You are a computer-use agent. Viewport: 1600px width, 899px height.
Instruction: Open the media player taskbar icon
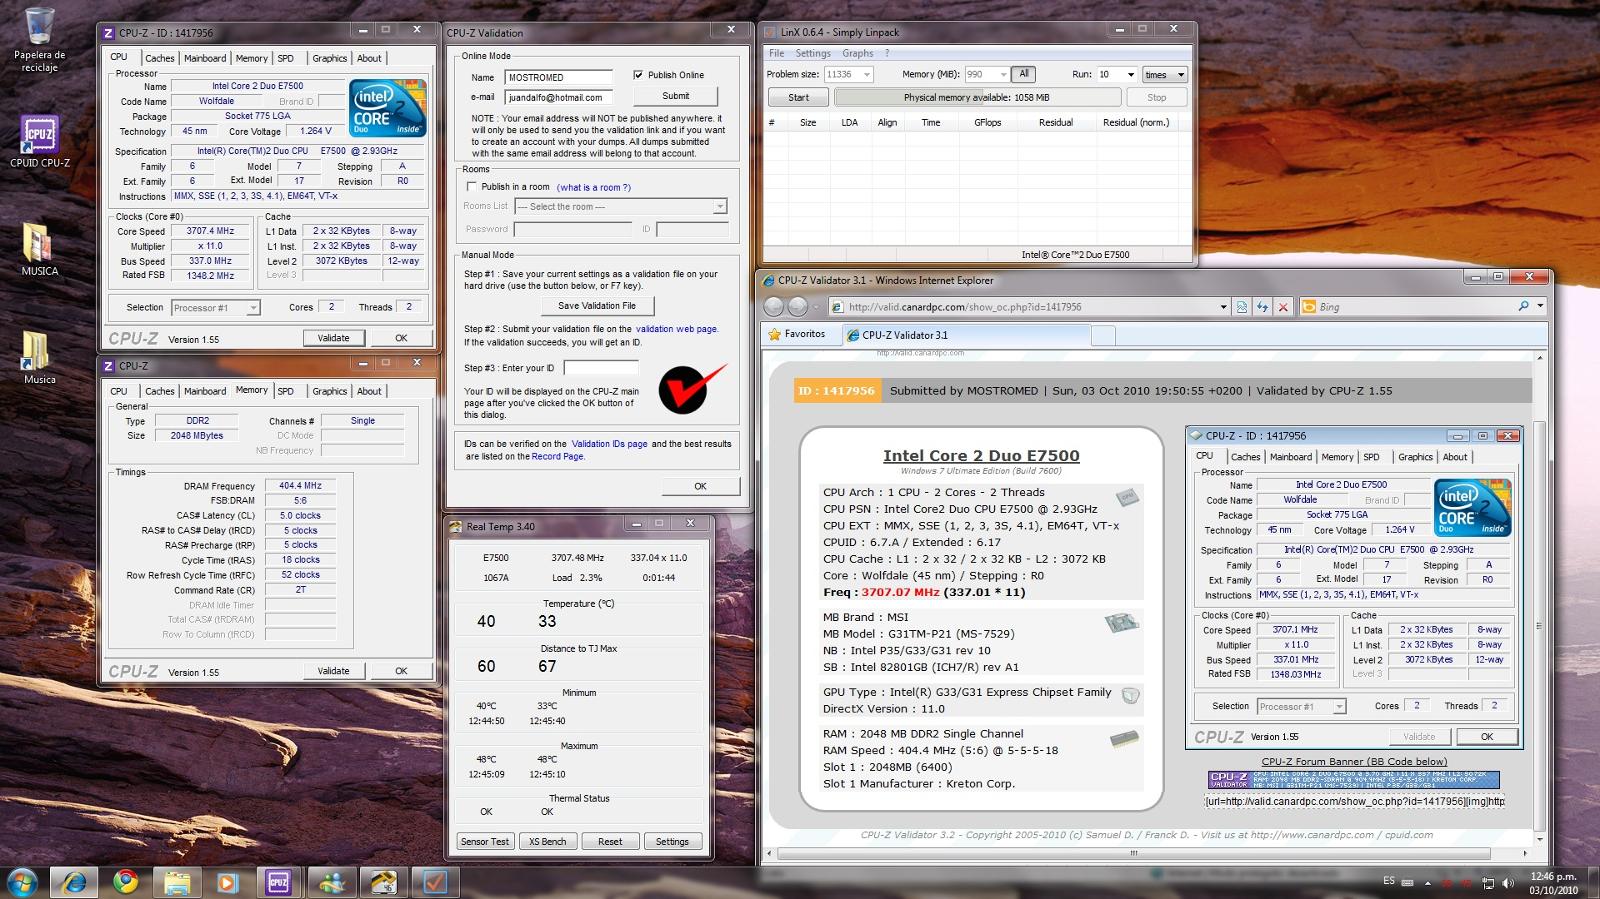pos(228,882)
